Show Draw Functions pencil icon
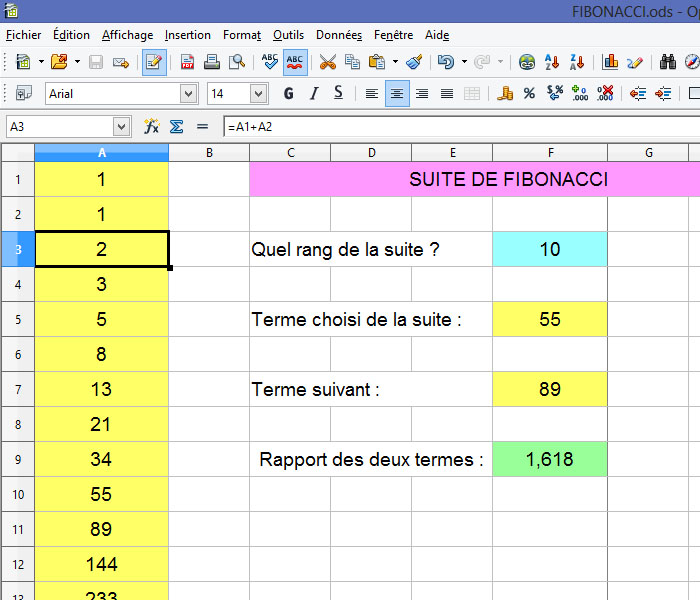 tap(635, 62)
